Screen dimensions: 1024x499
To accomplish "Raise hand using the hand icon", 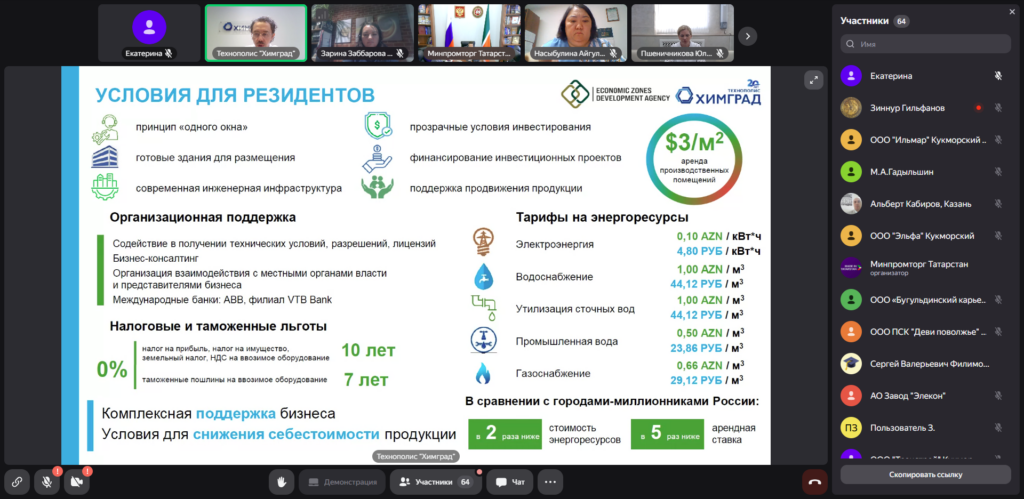I will click(x=281, y=482).
